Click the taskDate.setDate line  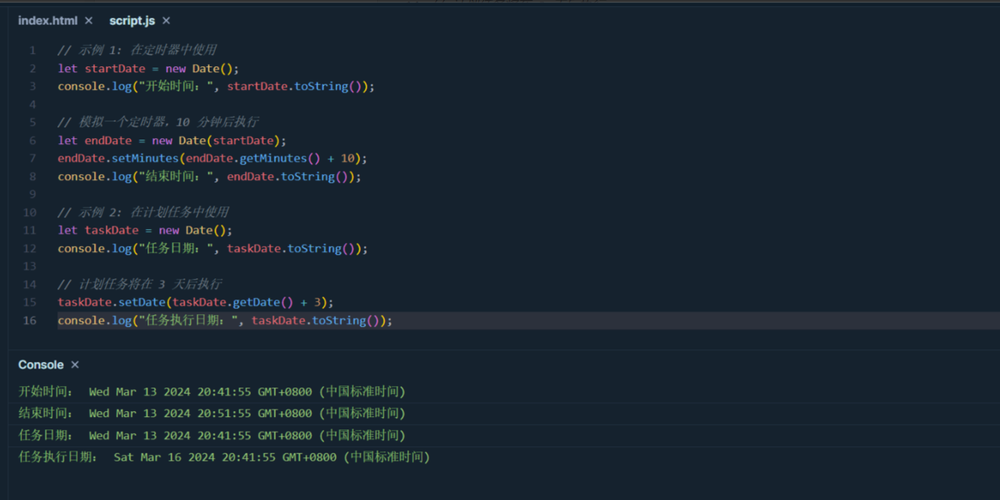click(196, 302)
